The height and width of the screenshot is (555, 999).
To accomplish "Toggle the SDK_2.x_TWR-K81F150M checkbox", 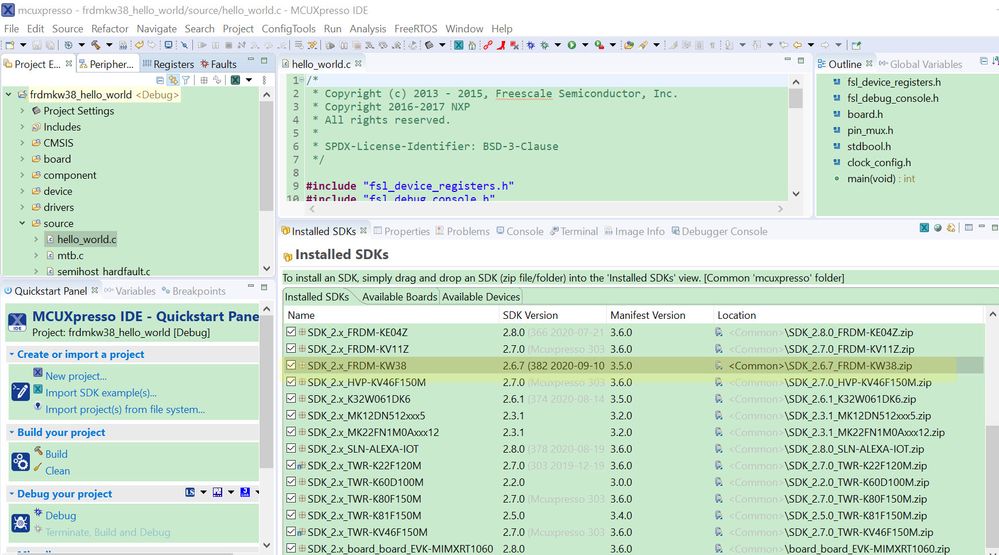I will pyautogui.click(x=291, y=515).
